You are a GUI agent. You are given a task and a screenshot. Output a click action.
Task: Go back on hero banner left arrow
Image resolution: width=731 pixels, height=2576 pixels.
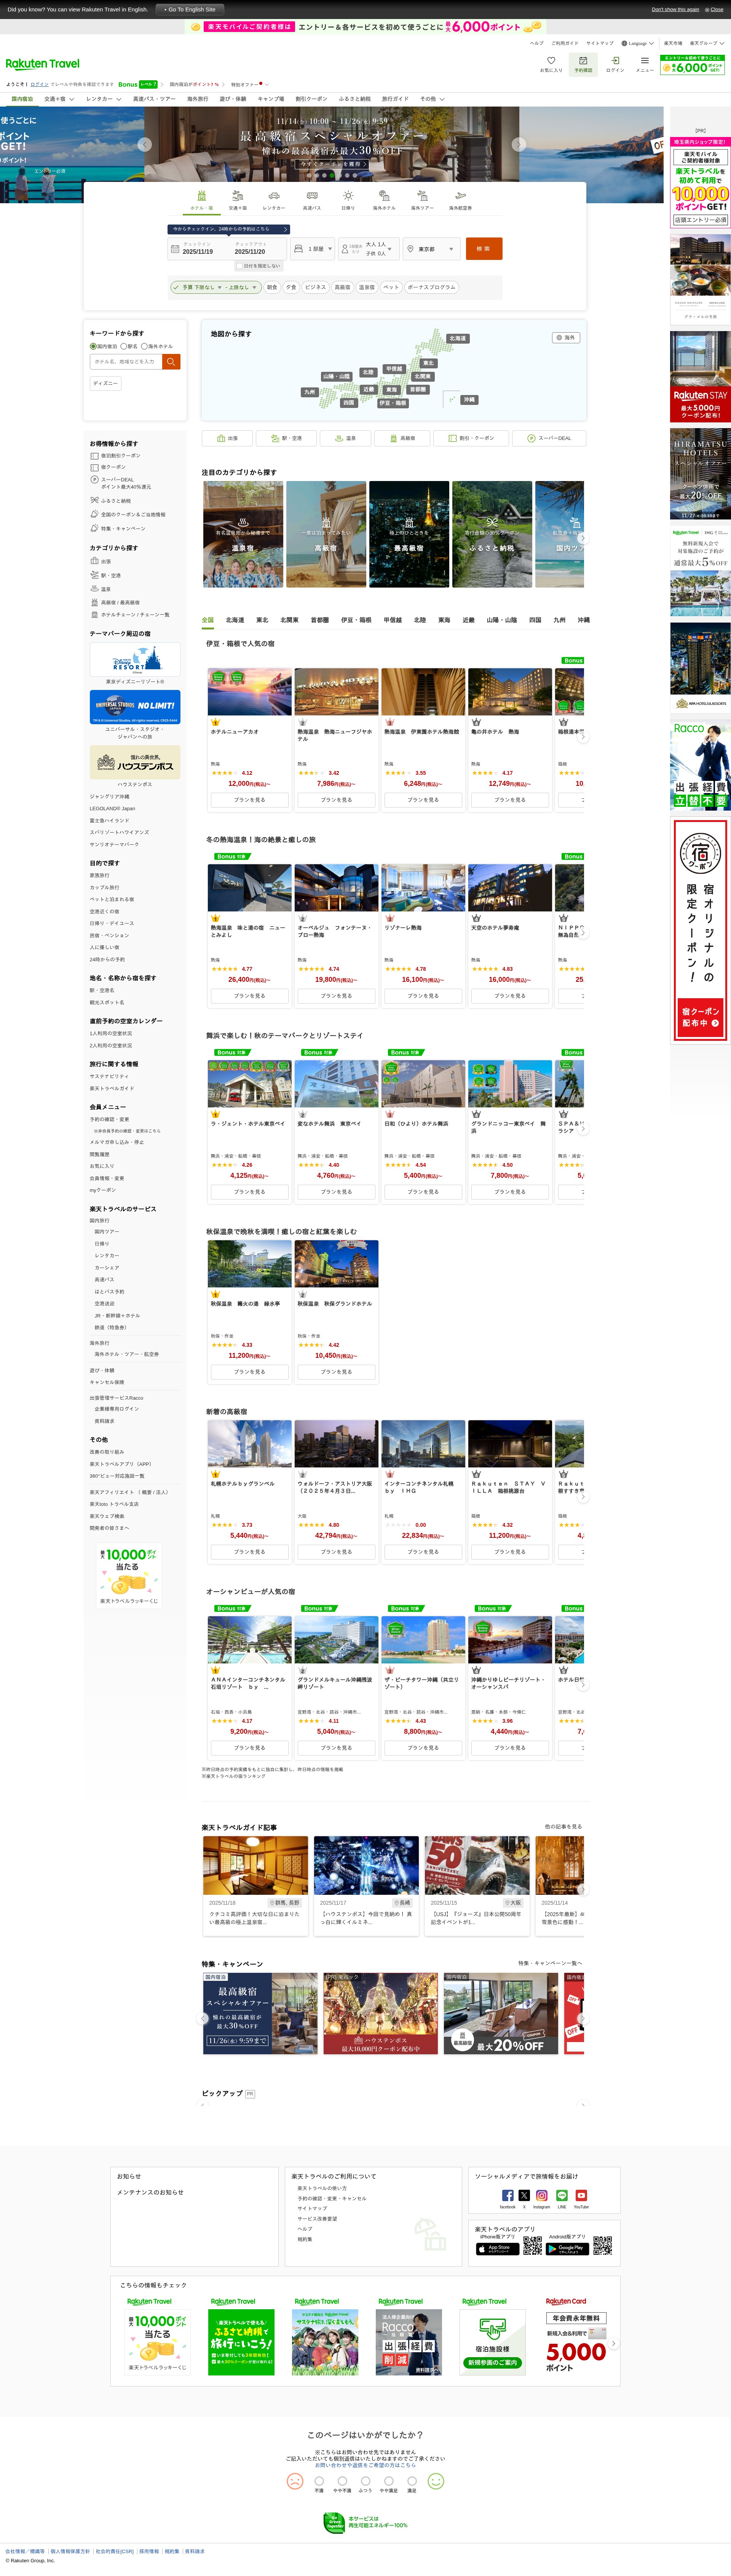pyautogui.click(x=145, y=144)
